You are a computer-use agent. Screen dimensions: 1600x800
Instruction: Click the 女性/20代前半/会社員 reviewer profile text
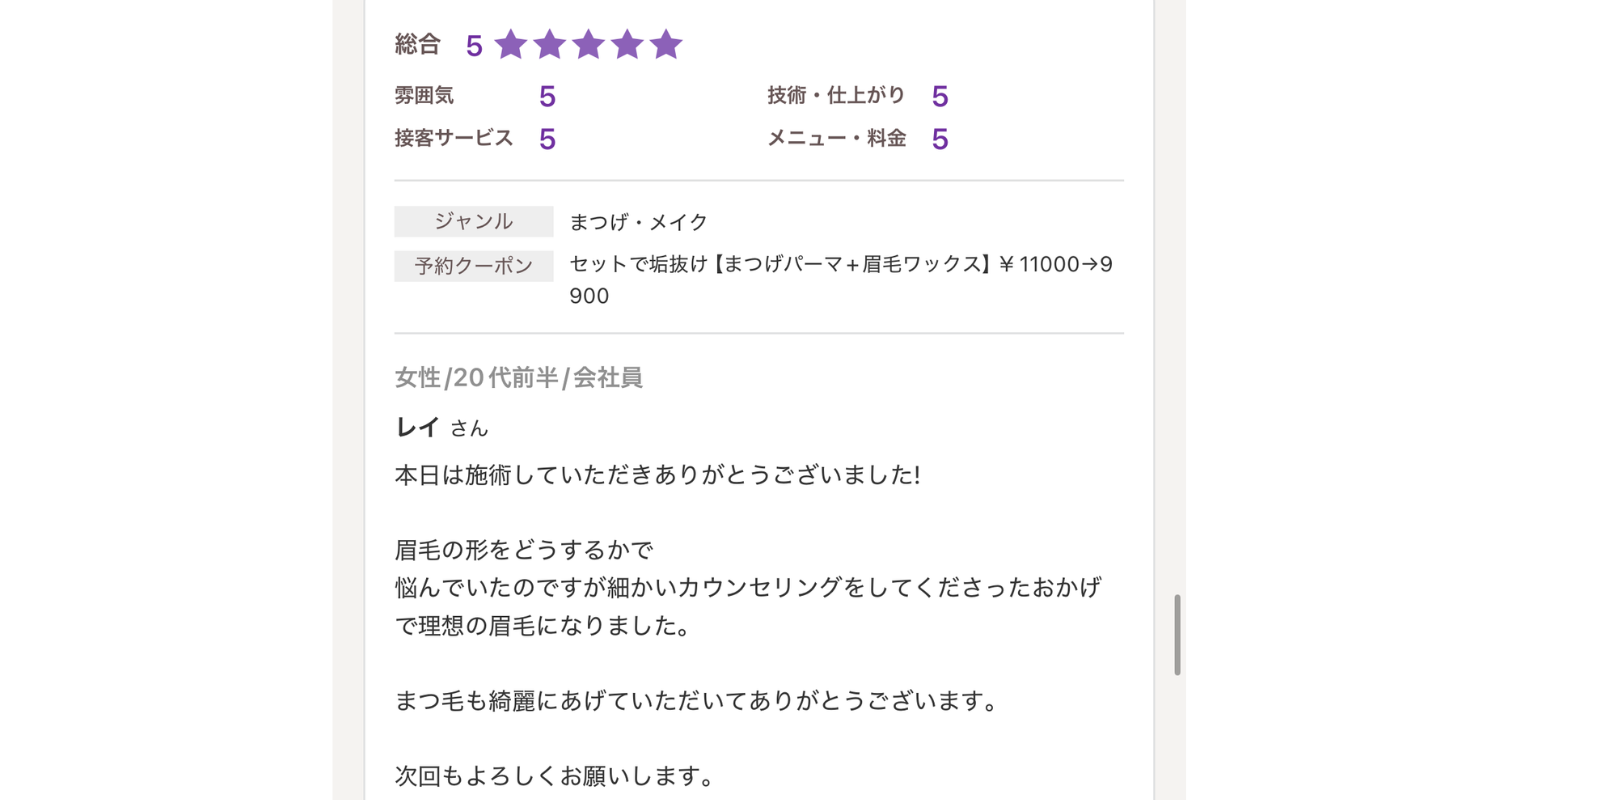click(518, 377)
